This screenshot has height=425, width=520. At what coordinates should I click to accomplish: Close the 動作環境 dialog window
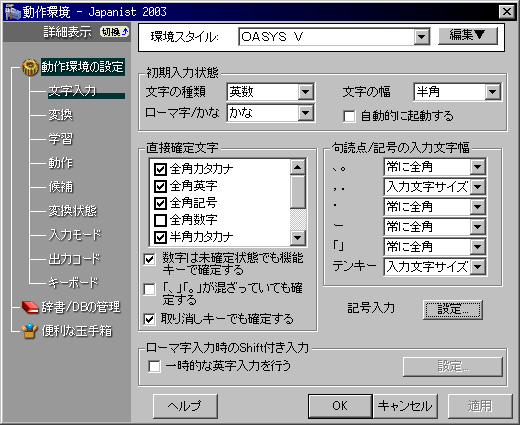(x=507, y=12)
